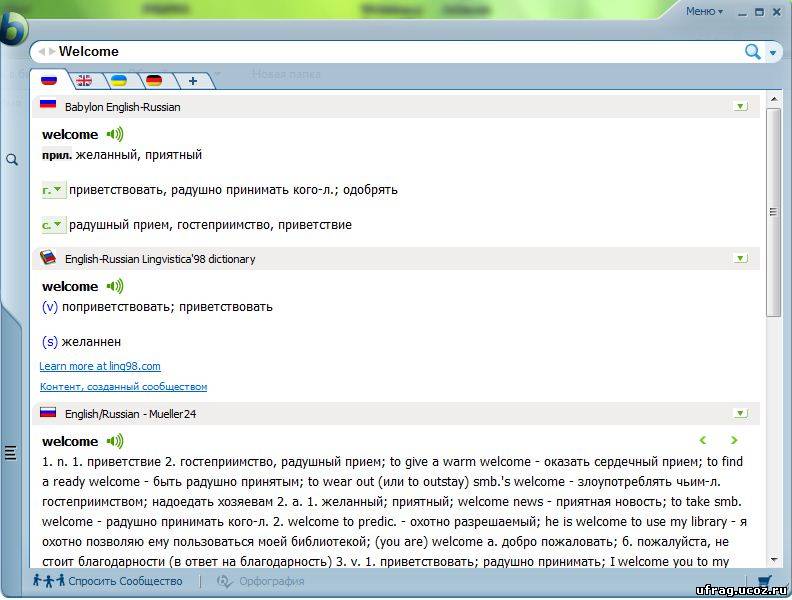Go to previous Mueller24 result with left arrow
792x600 pixels.
pos(703,440)
